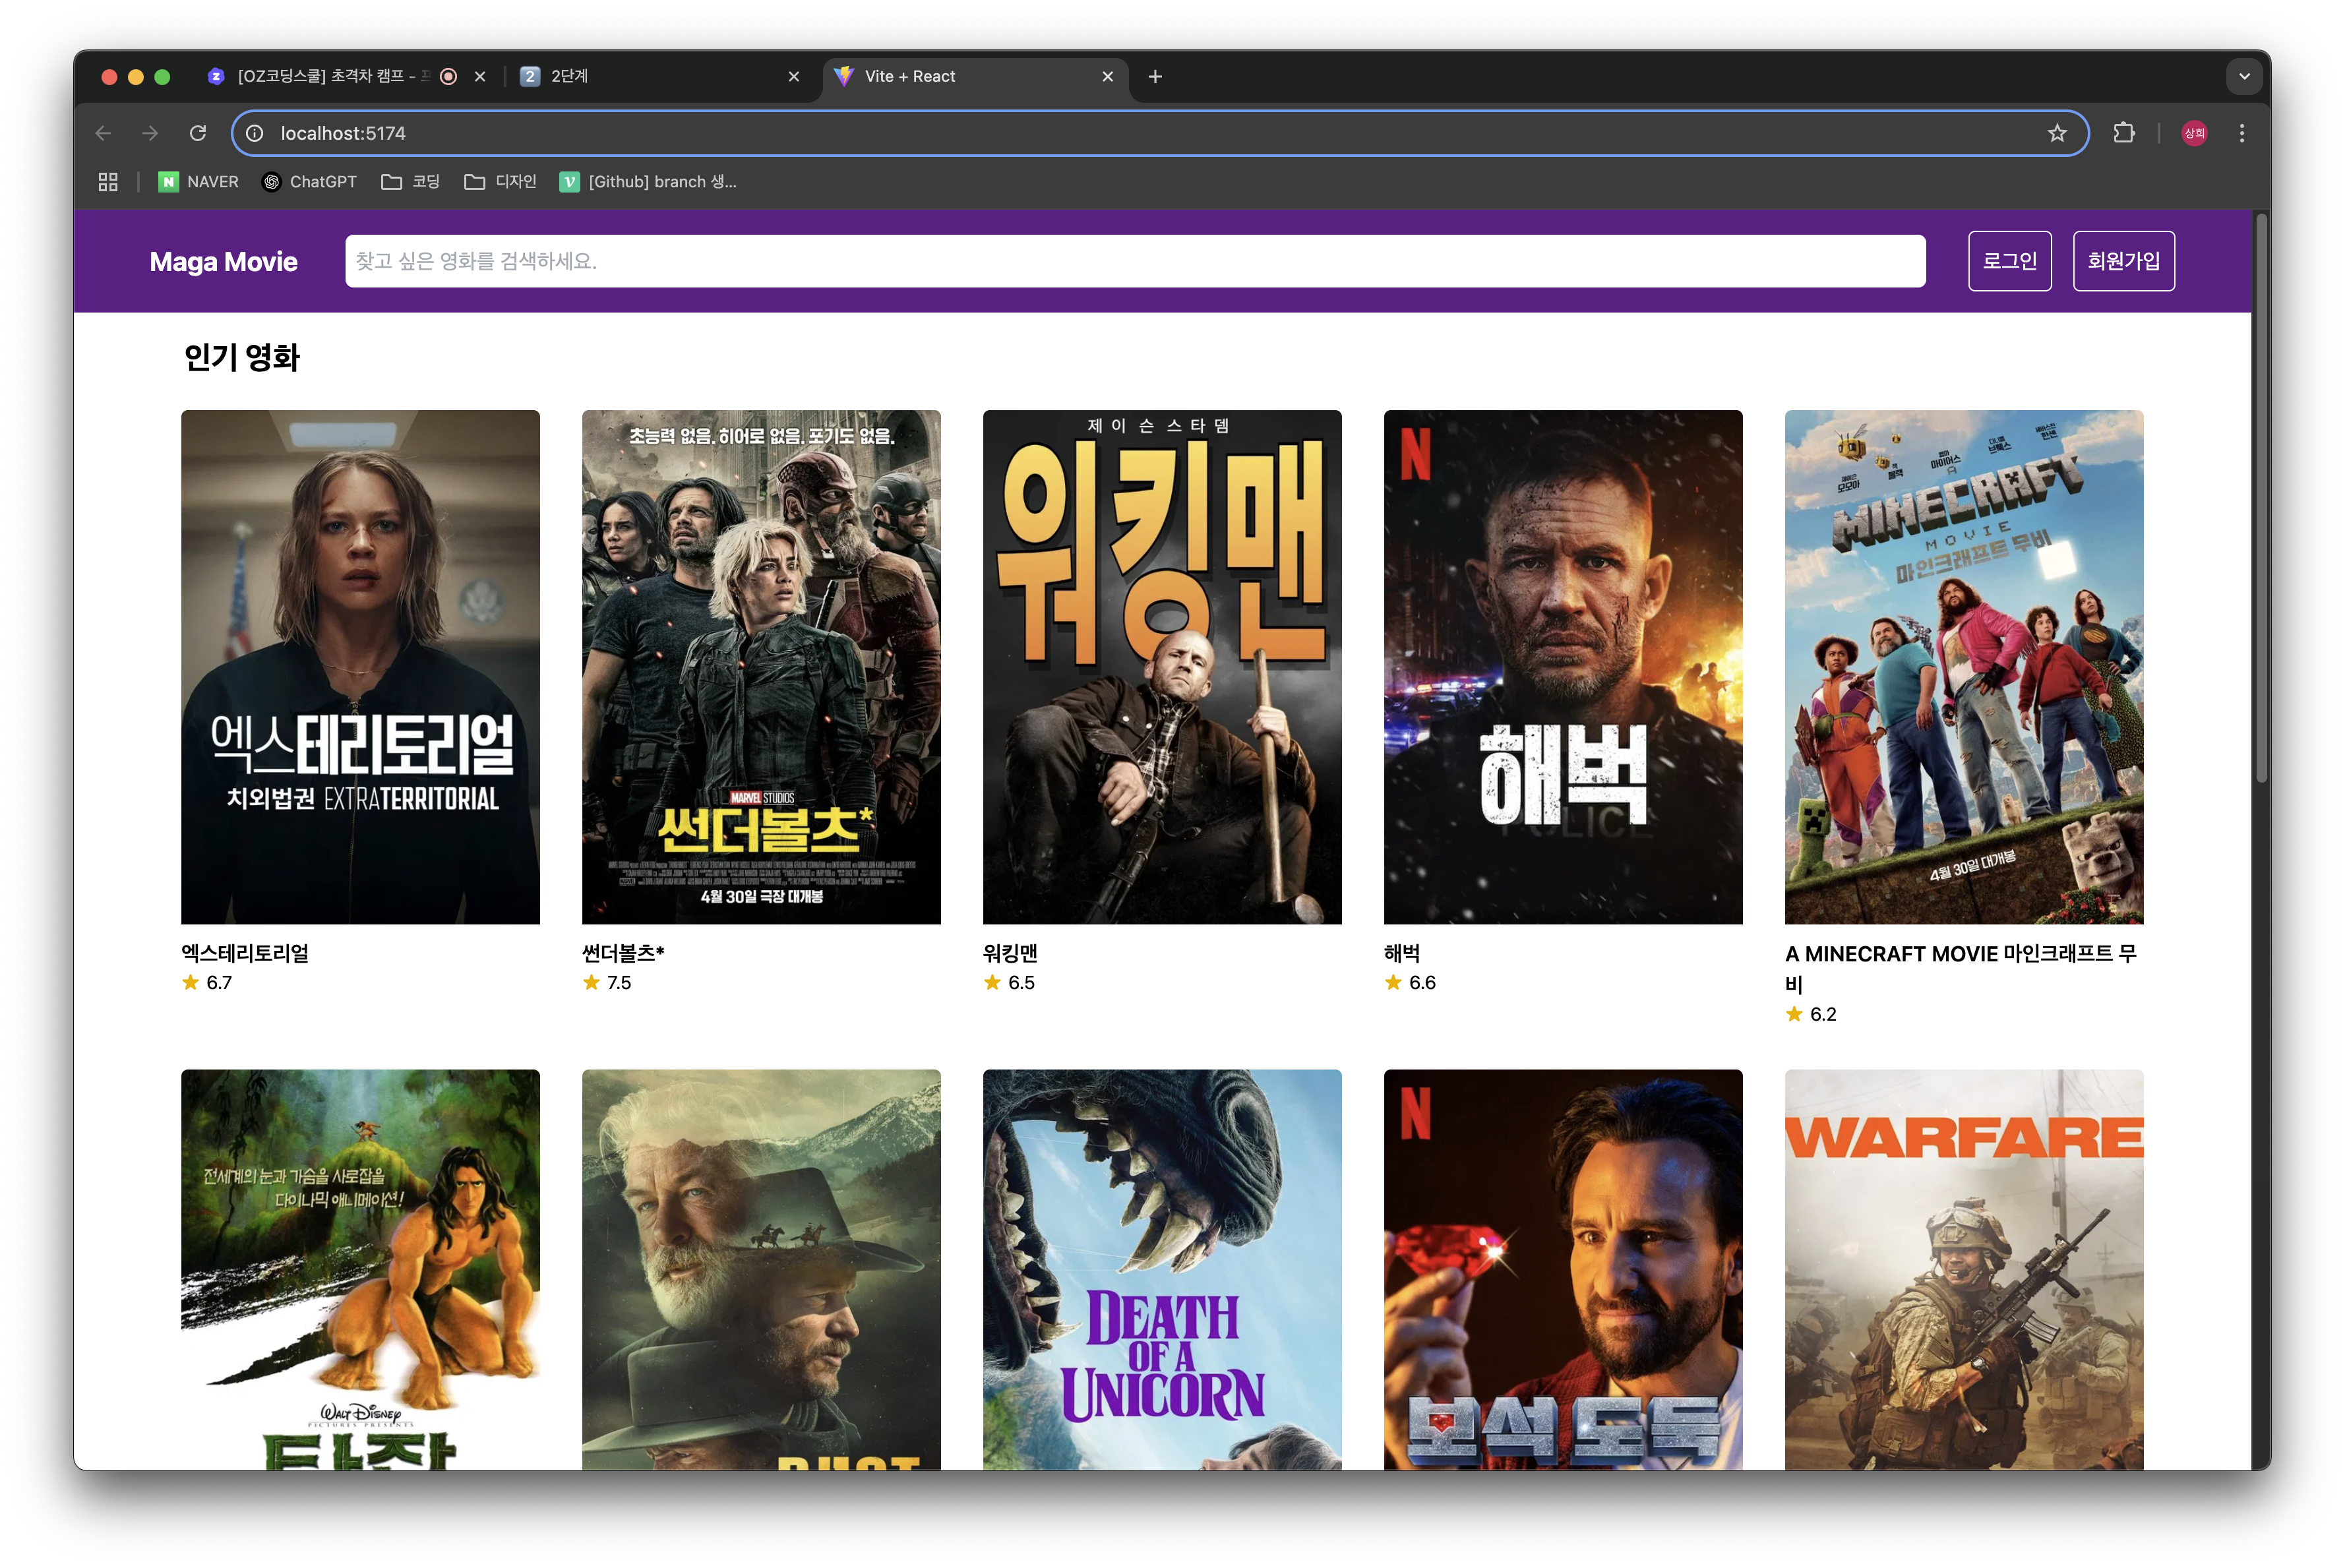The width and height of the screenshot is (2345, 1568).
Task: Open the western cowboy movie poster
Action: point(761,1269)
